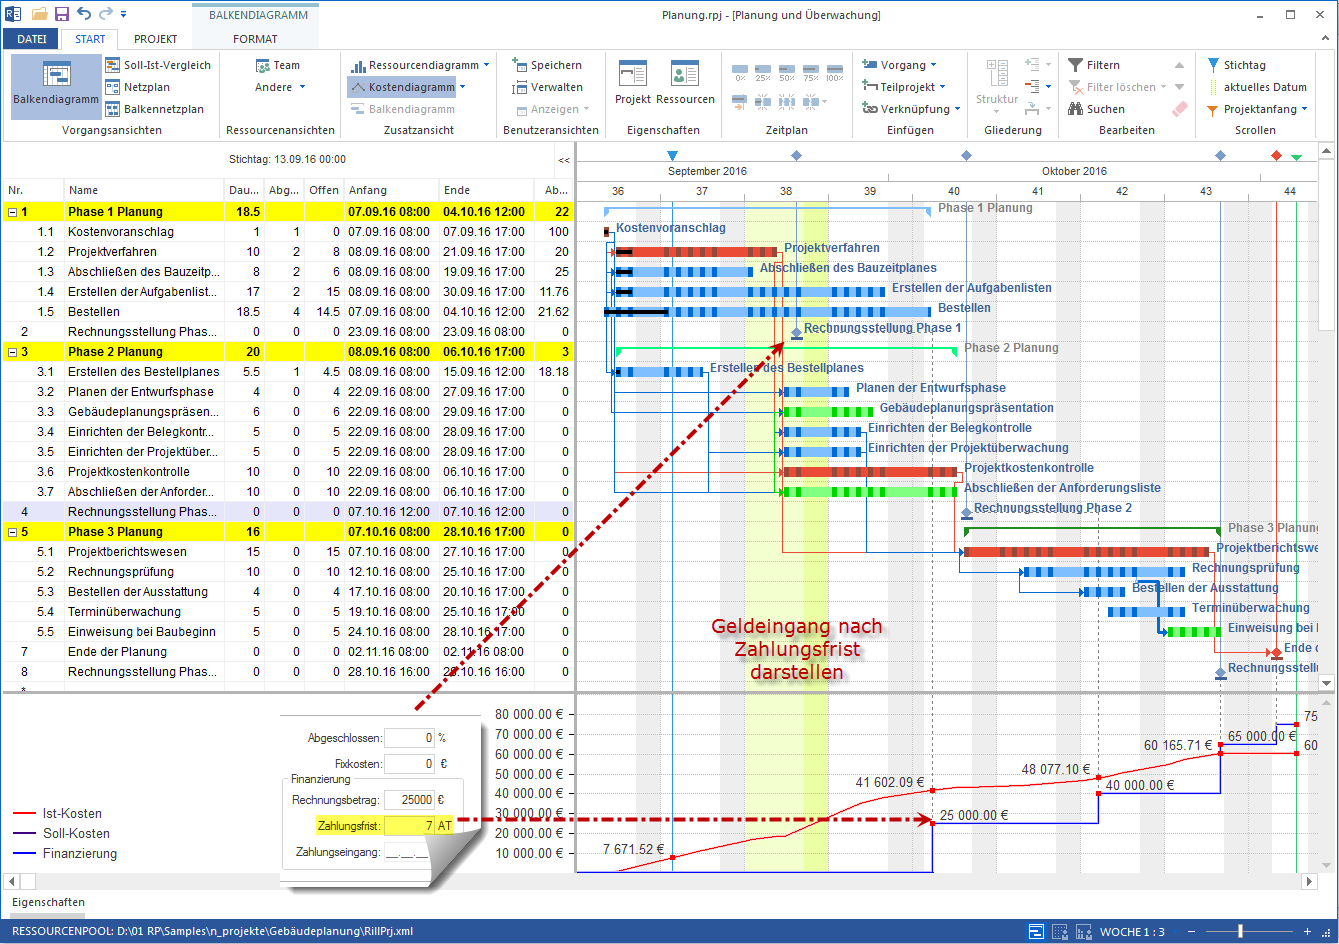The height and width of the screenshot is (944, 1339).
Task: Open Verwalten in Benutzeransichten
Action: click(547, 87)
